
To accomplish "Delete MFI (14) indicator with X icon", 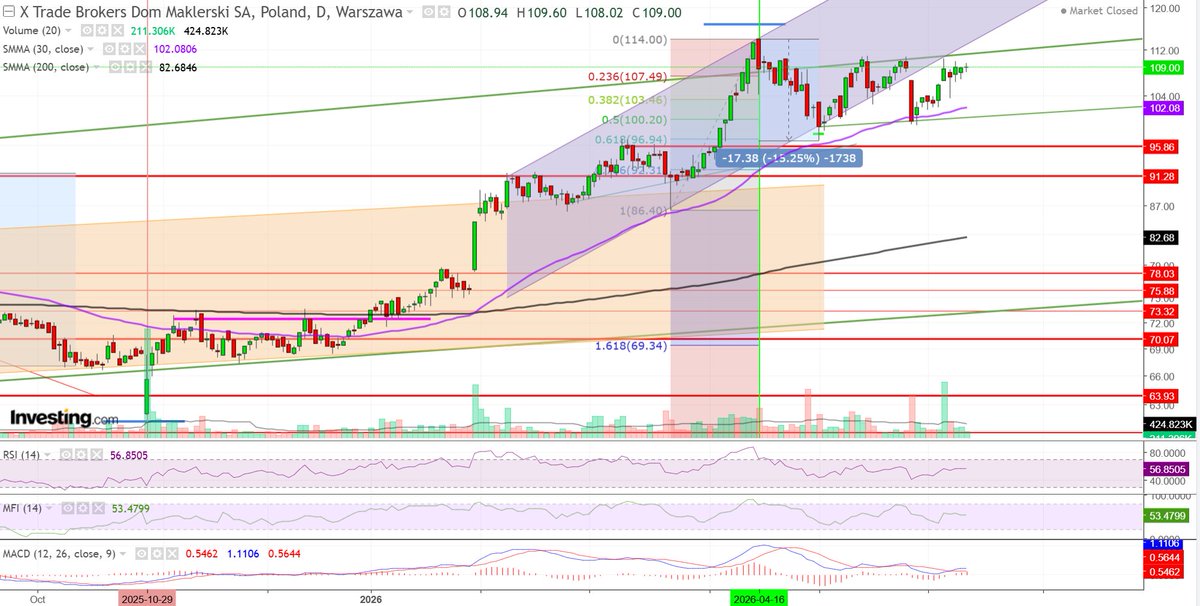I will click(x=98, y=508).
